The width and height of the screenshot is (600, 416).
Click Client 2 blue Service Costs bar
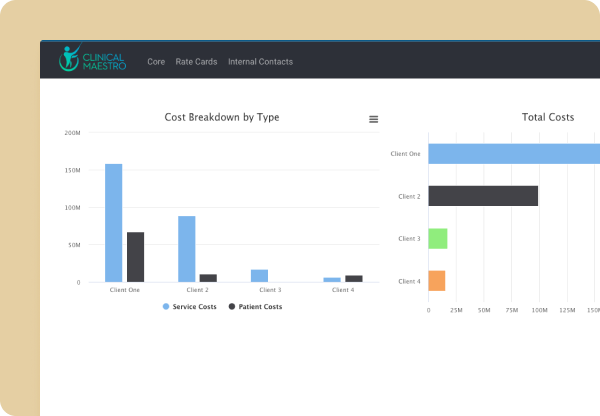(187, 249)
